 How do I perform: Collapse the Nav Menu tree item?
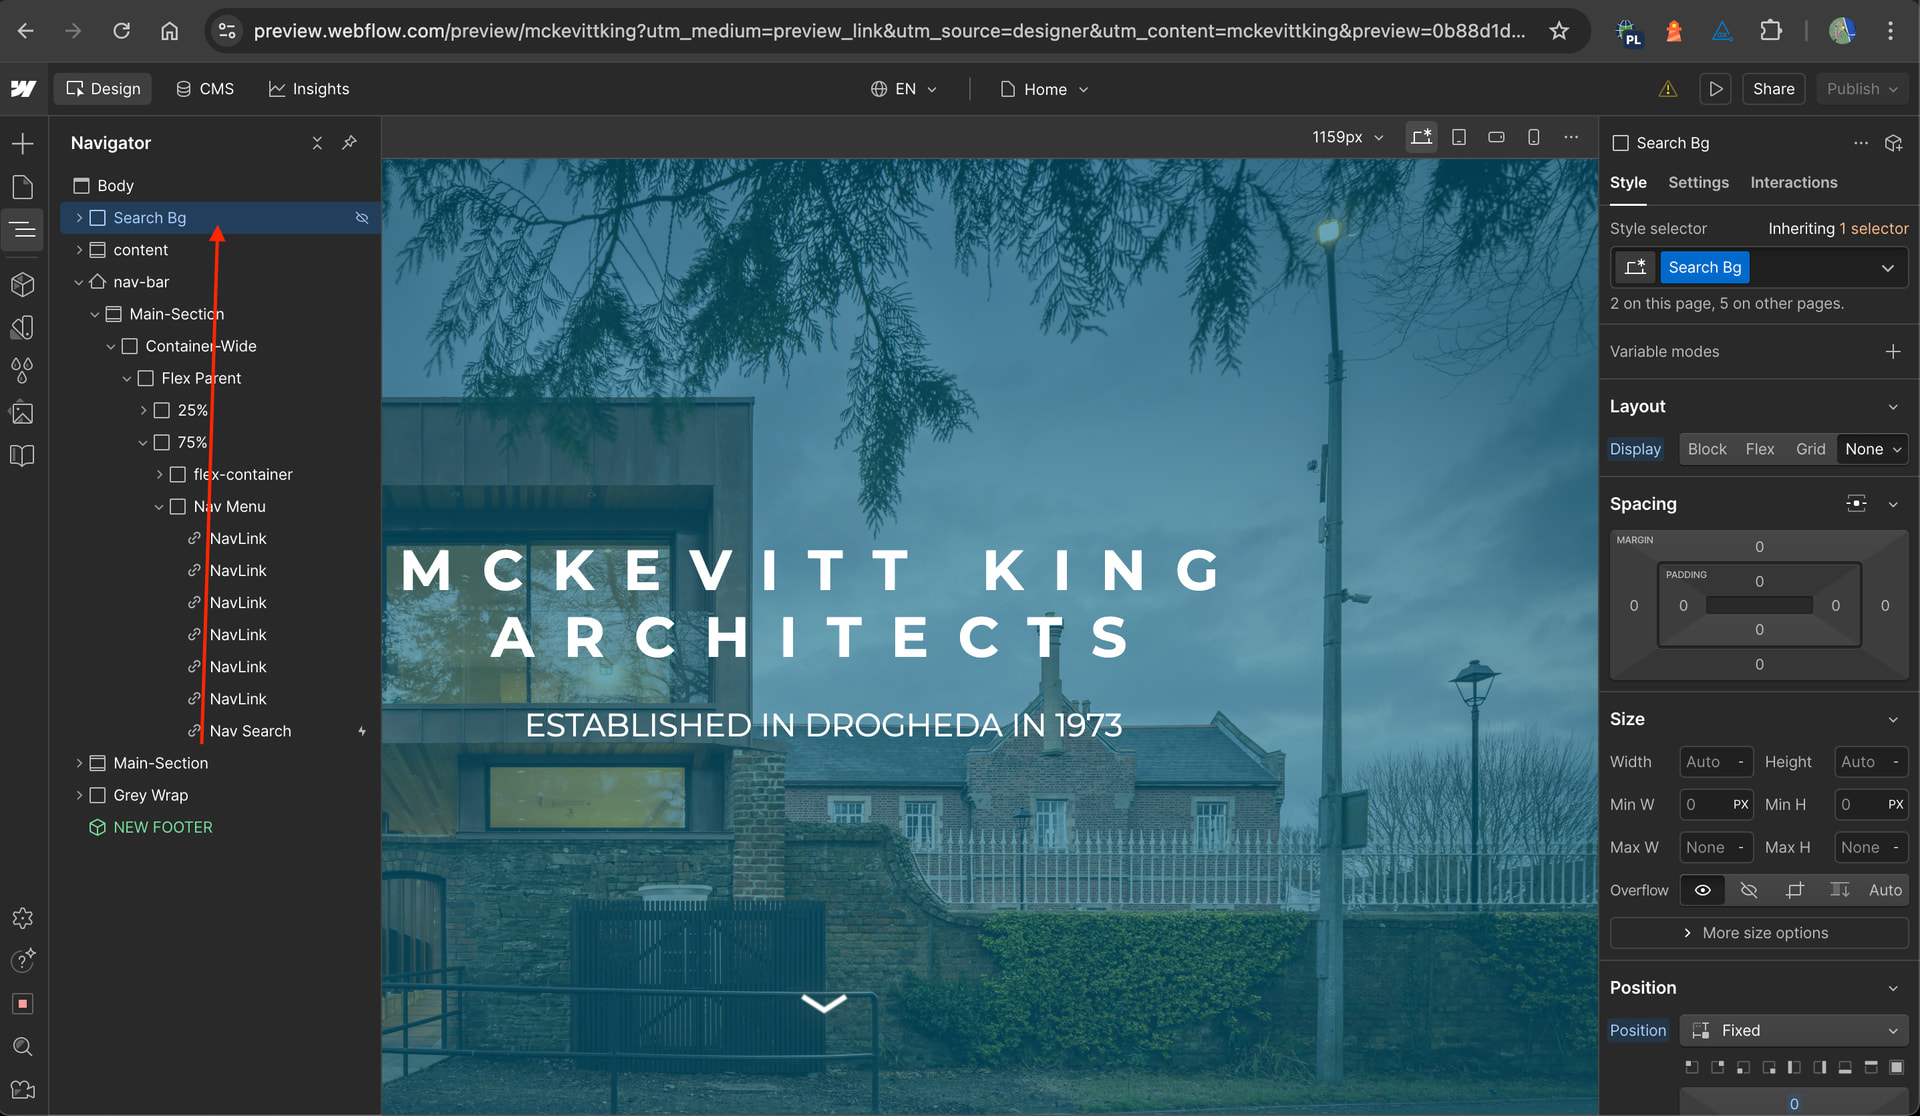159,507
